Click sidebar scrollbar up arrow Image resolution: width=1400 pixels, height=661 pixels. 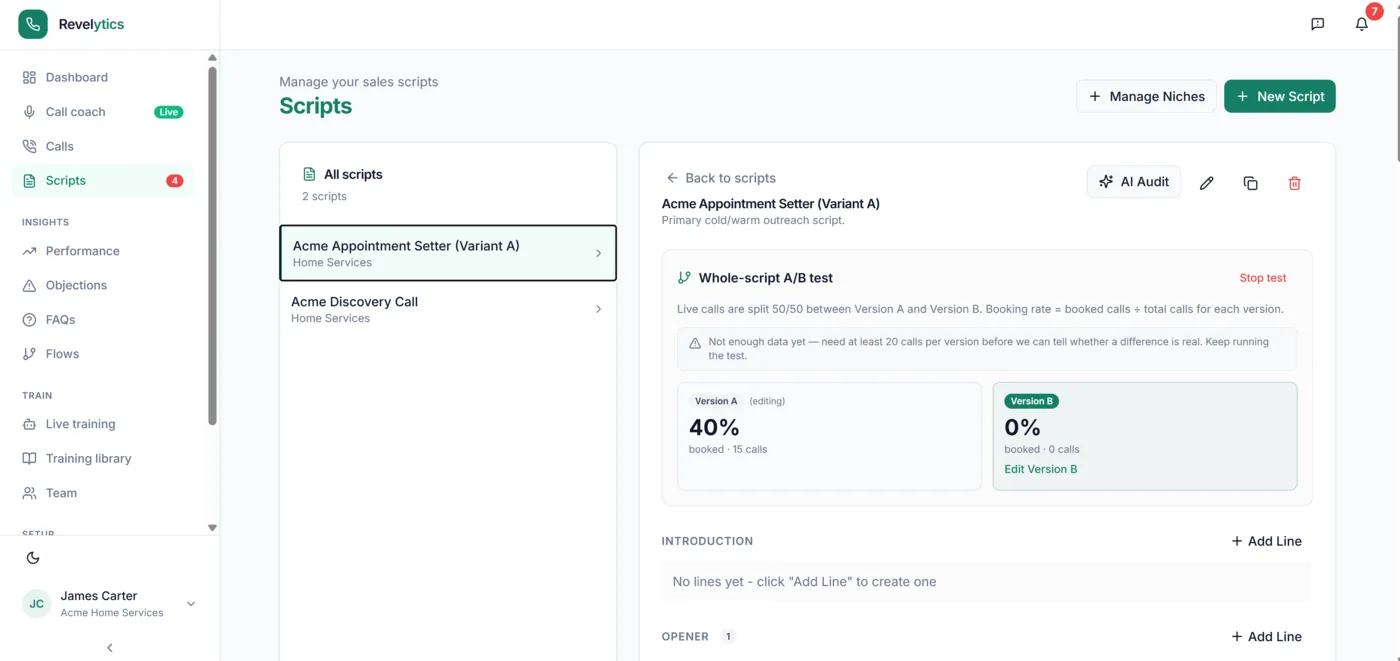212,58
